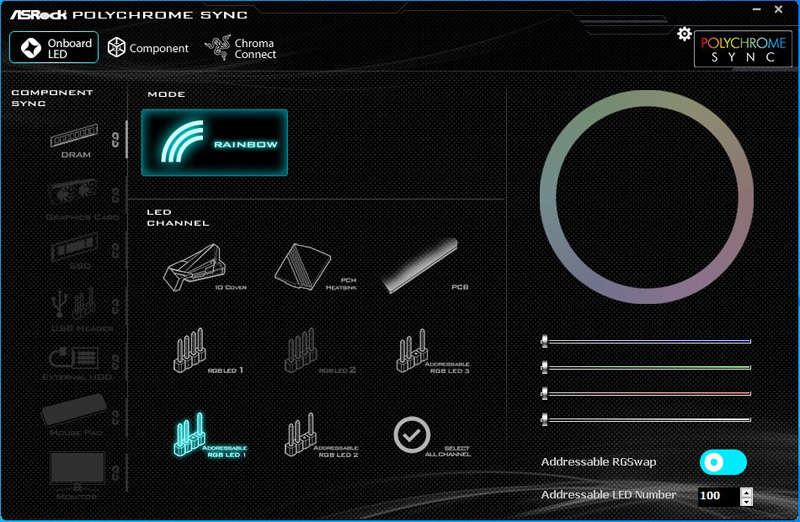Open the Component tab
The image size is (800, 522).
148,48
